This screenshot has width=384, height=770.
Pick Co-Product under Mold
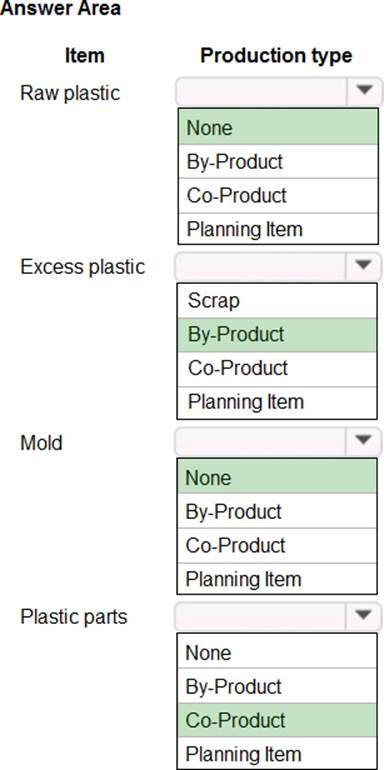[x=278, y=546]
